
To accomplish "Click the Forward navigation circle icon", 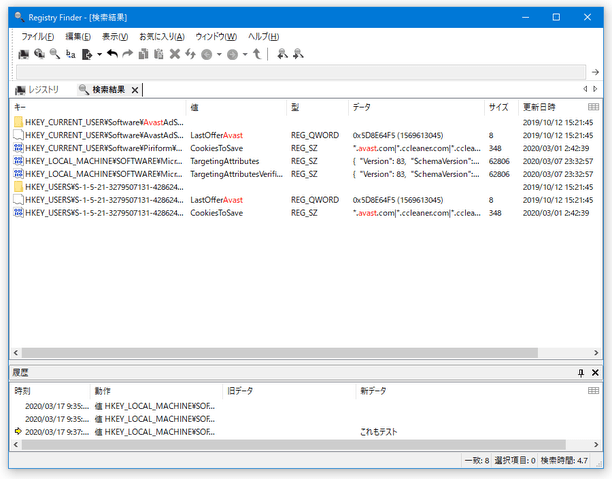I will [233, 54].
